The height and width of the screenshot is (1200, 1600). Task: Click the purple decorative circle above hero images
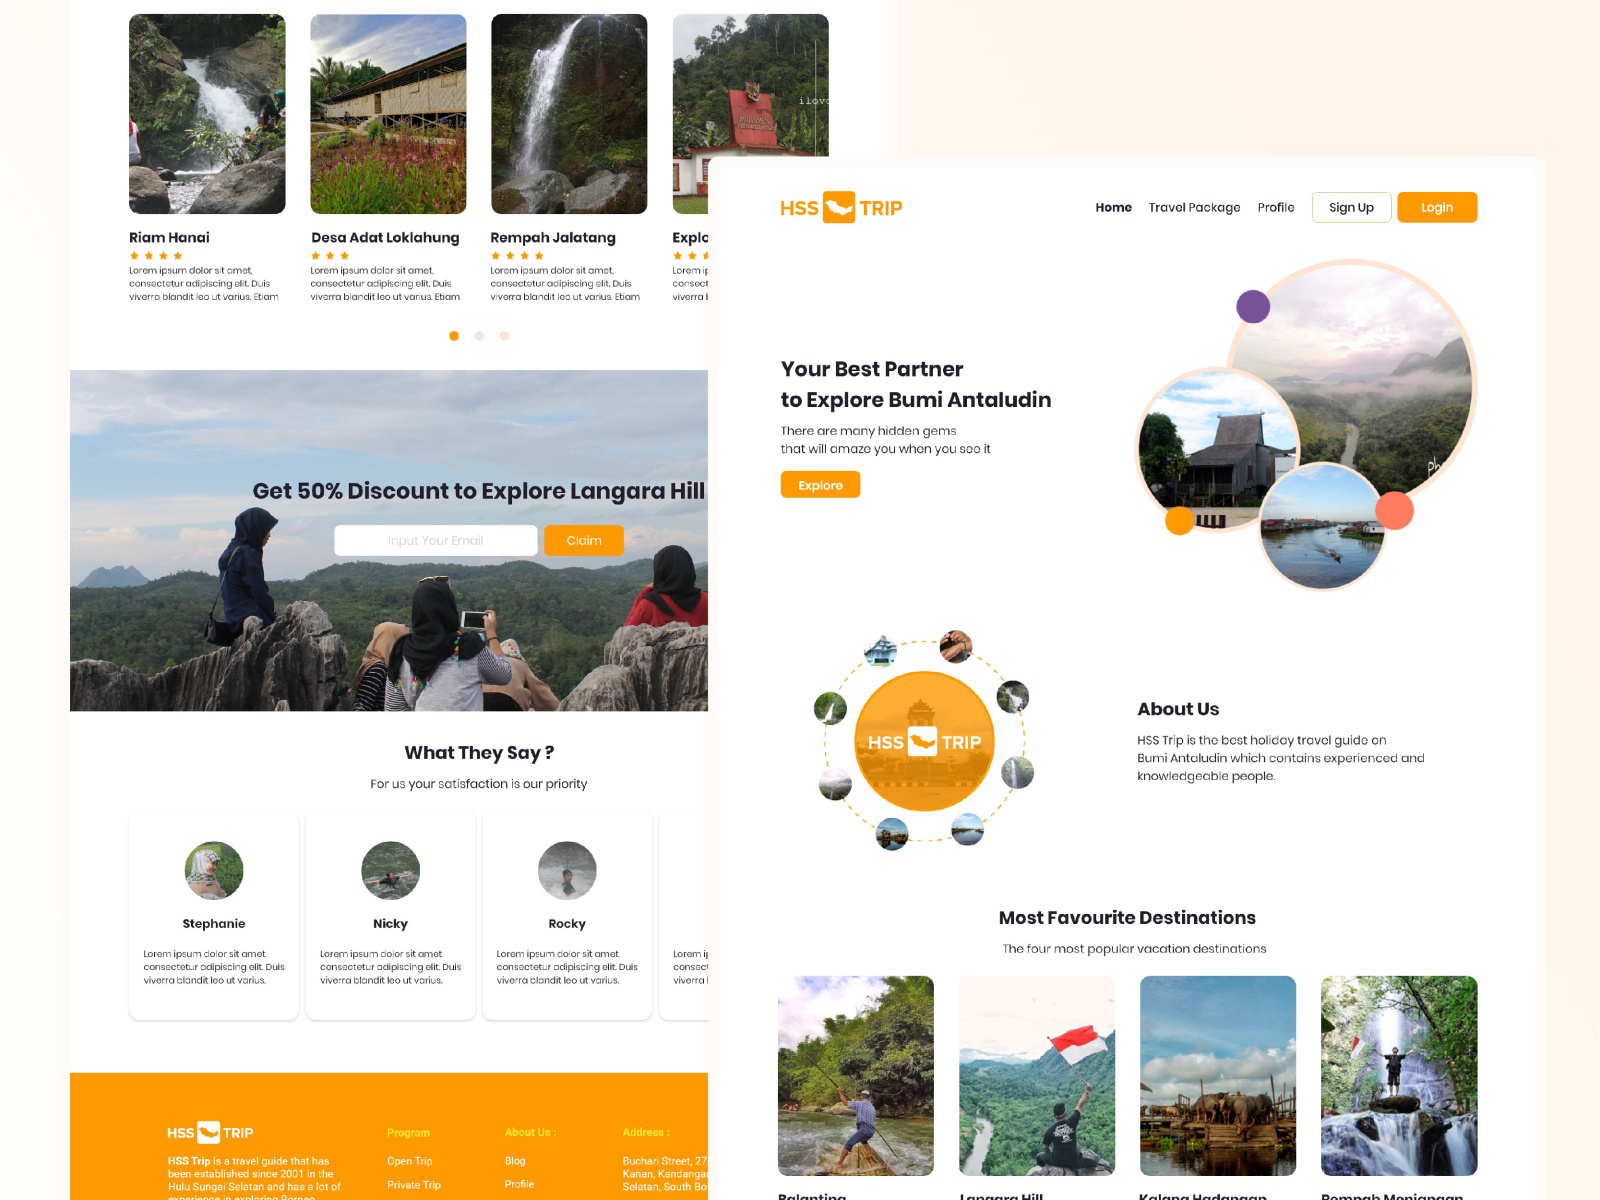1253,307
